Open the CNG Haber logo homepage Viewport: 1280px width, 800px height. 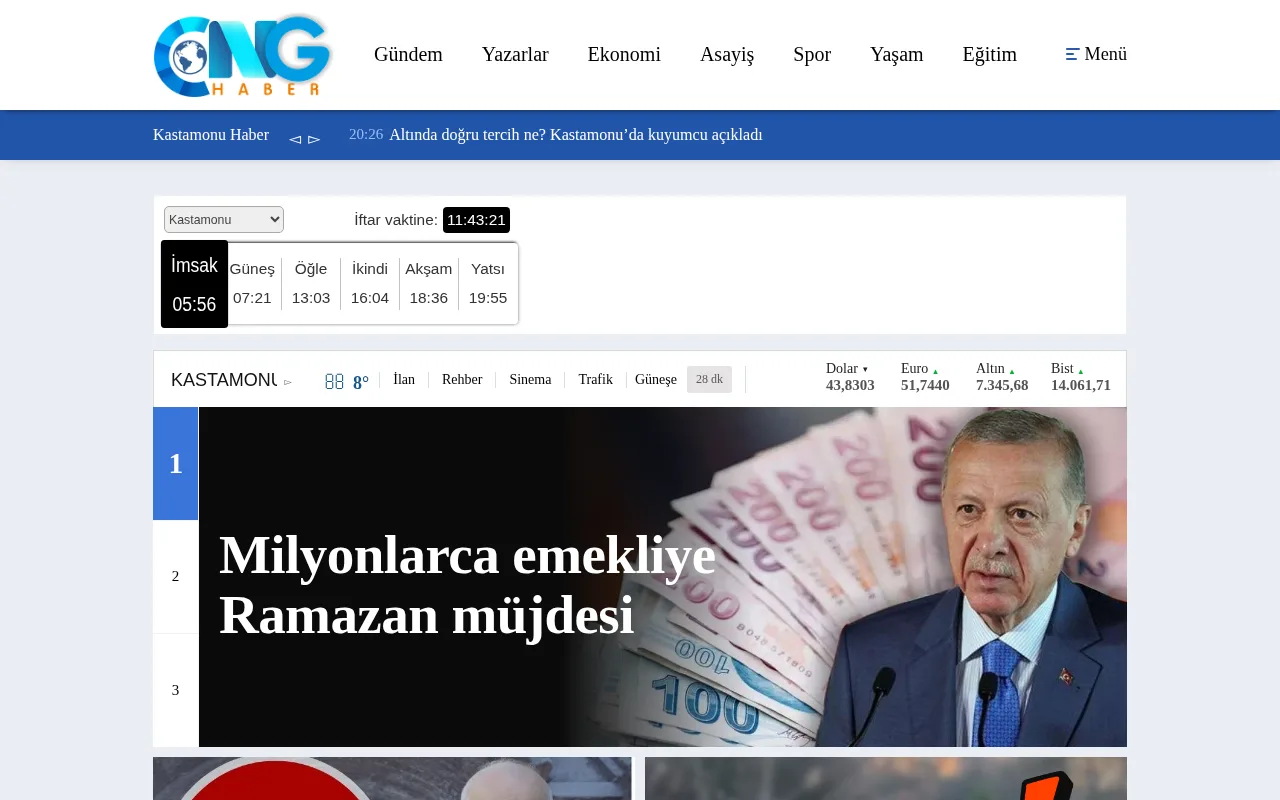[241, 55]
